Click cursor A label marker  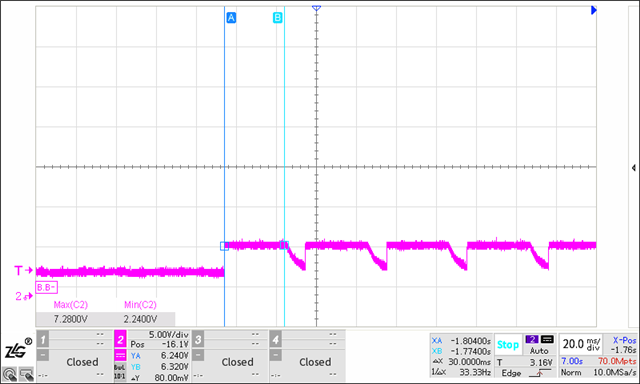pyautogui.click(x=231, y=18)
